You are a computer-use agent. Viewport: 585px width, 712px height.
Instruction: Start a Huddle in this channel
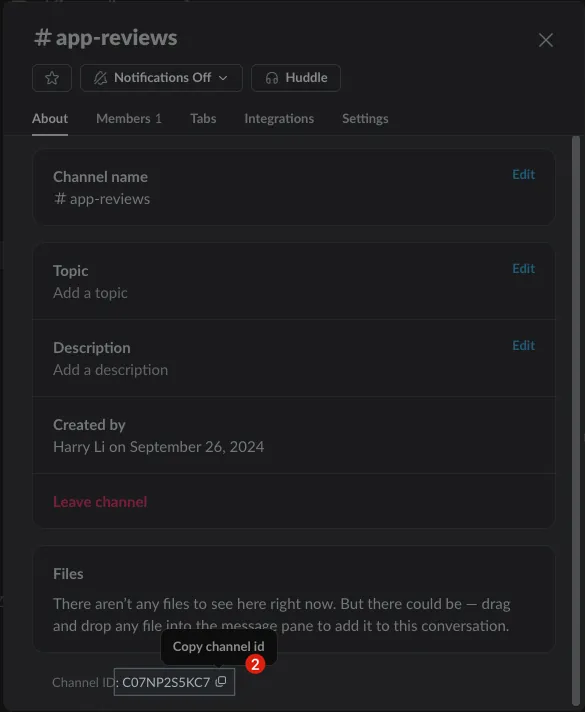point(296,78)
